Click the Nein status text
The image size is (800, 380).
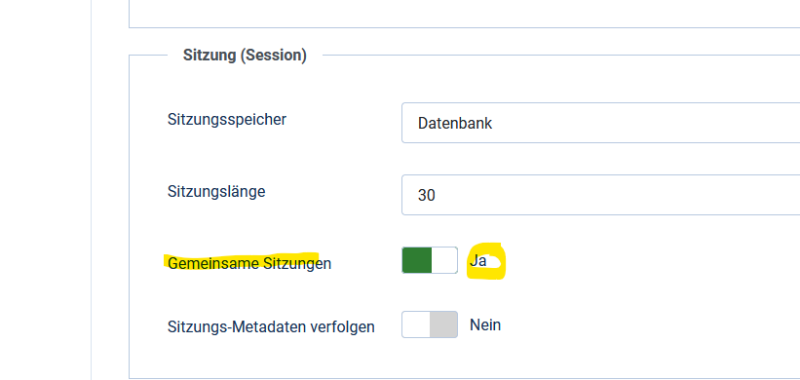(485, 325)
